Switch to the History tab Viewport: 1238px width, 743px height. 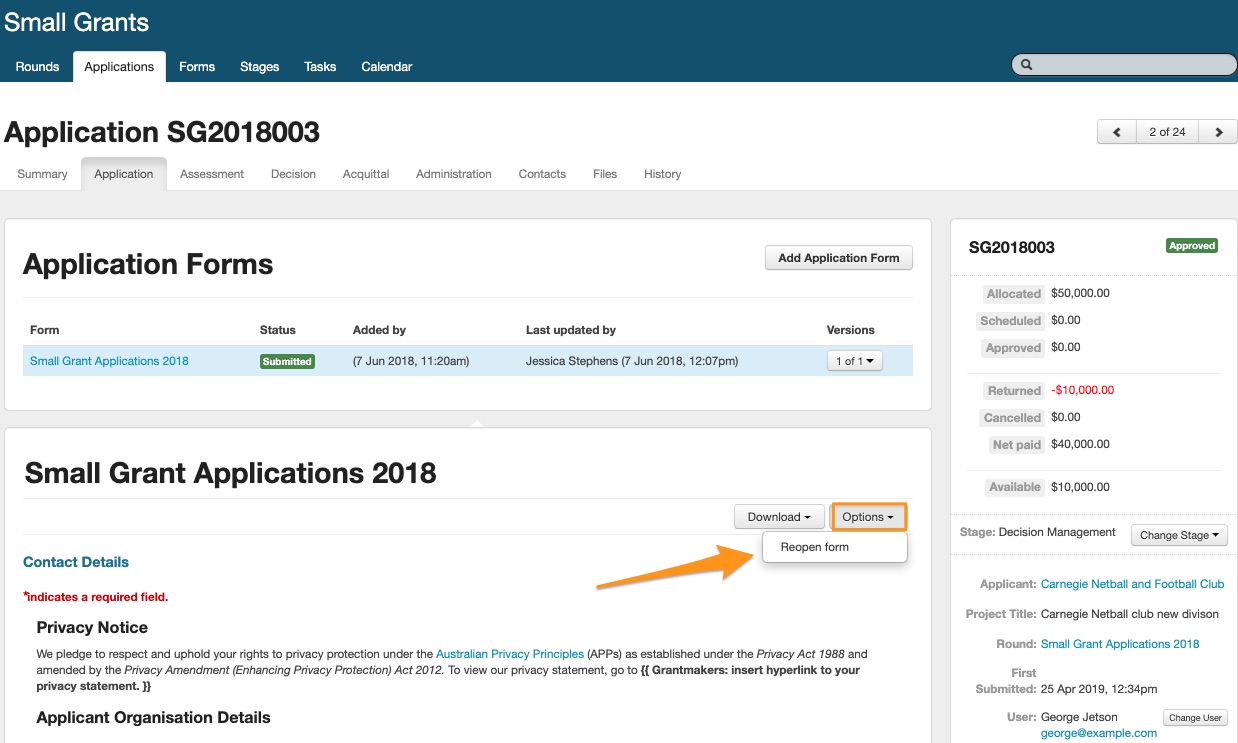(x=662, y=174)
